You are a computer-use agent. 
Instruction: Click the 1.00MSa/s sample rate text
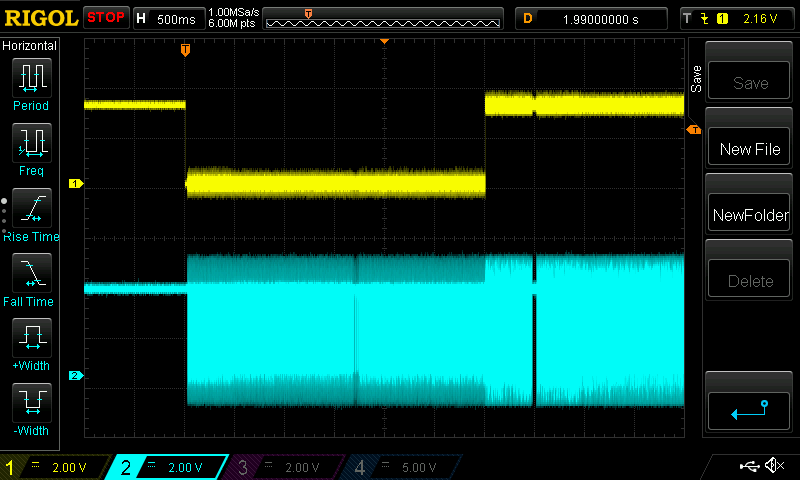tap(234, 12)
